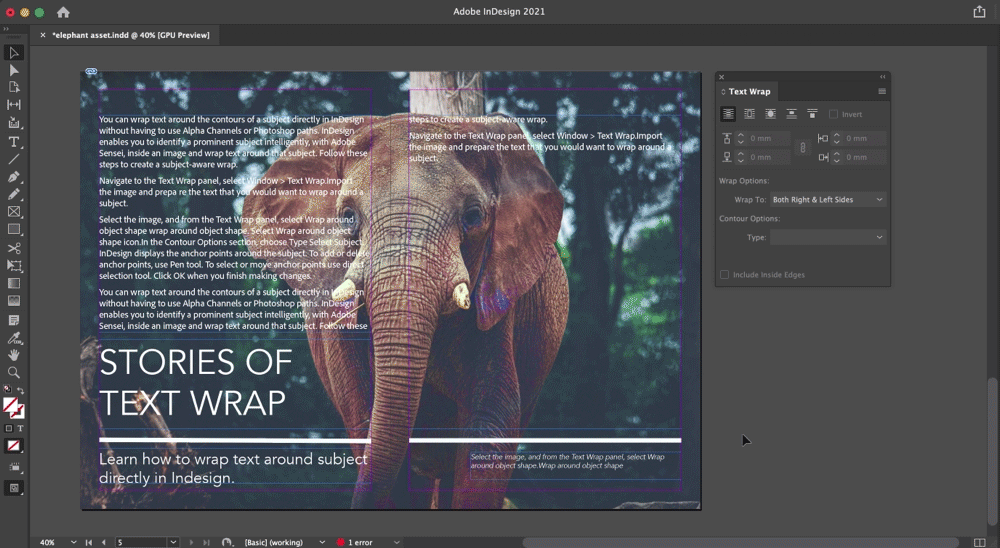This screenshot has height=548, width=1000.
Task: Click the Fill and Stroke swatch
Action: pyautogui.click(x=13, y=407)
